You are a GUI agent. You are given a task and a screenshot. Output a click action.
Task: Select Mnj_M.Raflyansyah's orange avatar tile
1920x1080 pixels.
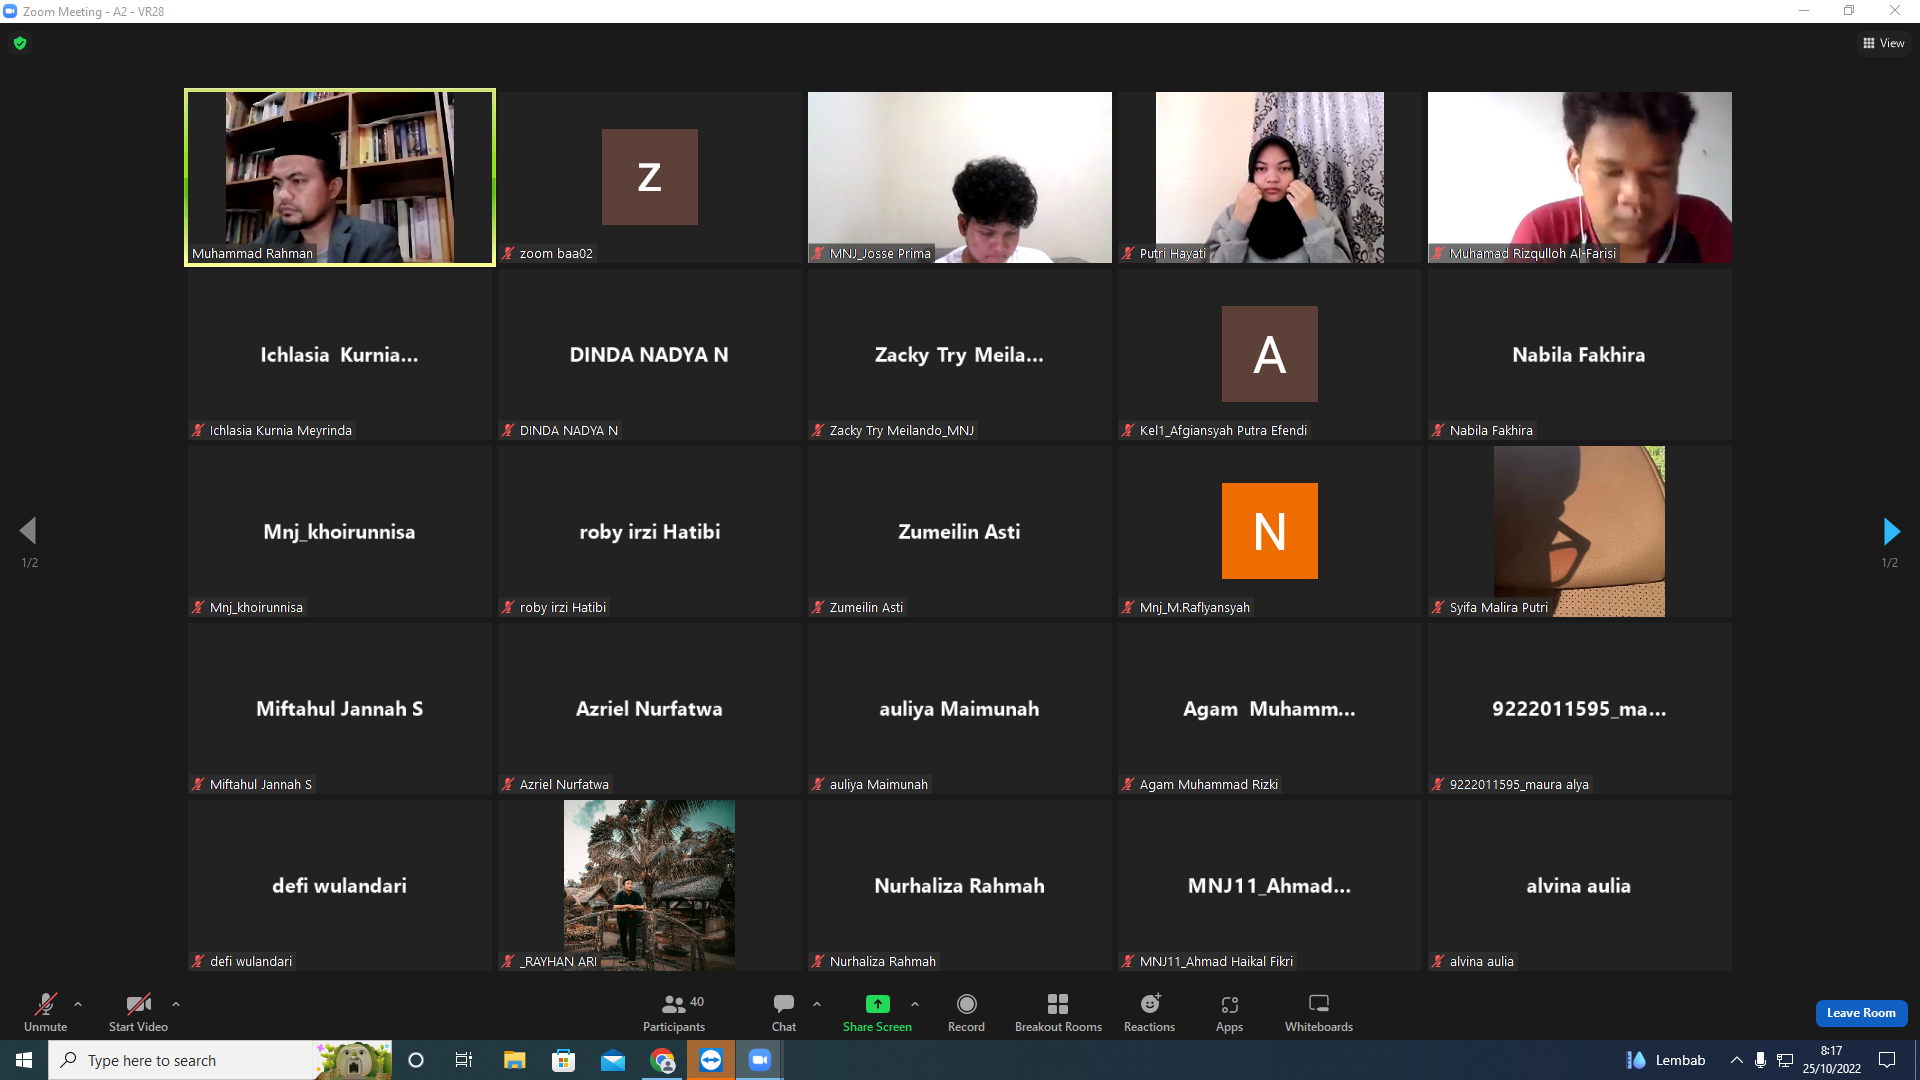coord(1270,531)
